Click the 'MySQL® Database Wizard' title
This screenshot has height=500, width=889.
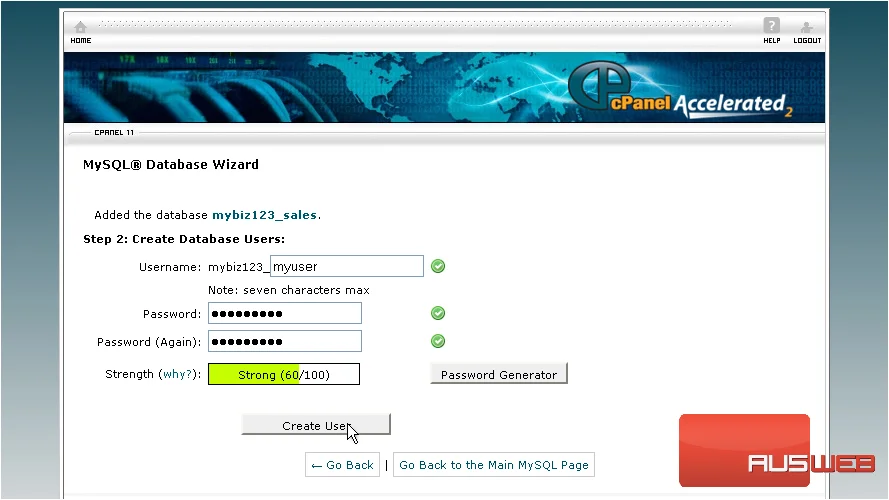click(171, 164)
